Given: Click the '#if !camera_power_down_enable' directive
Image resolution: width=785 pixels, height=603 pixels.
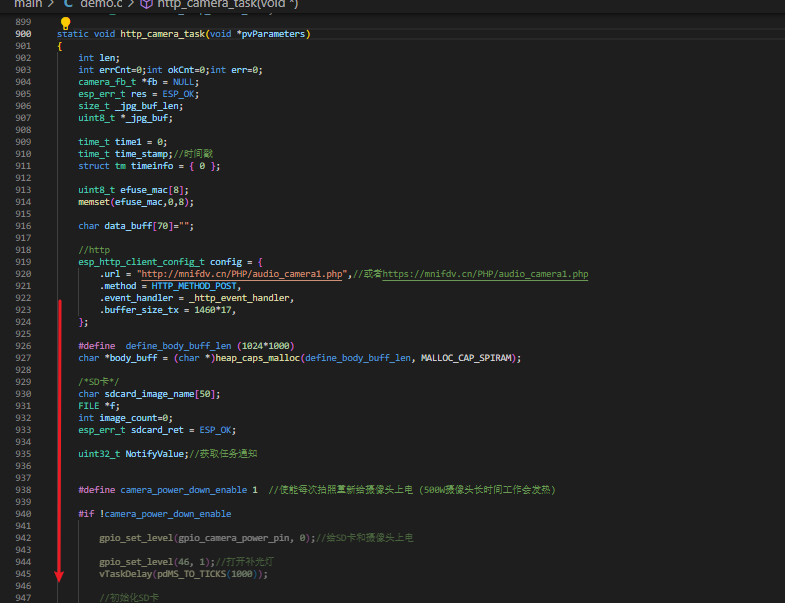Looking at the screenshot, I should pos(155,514).
